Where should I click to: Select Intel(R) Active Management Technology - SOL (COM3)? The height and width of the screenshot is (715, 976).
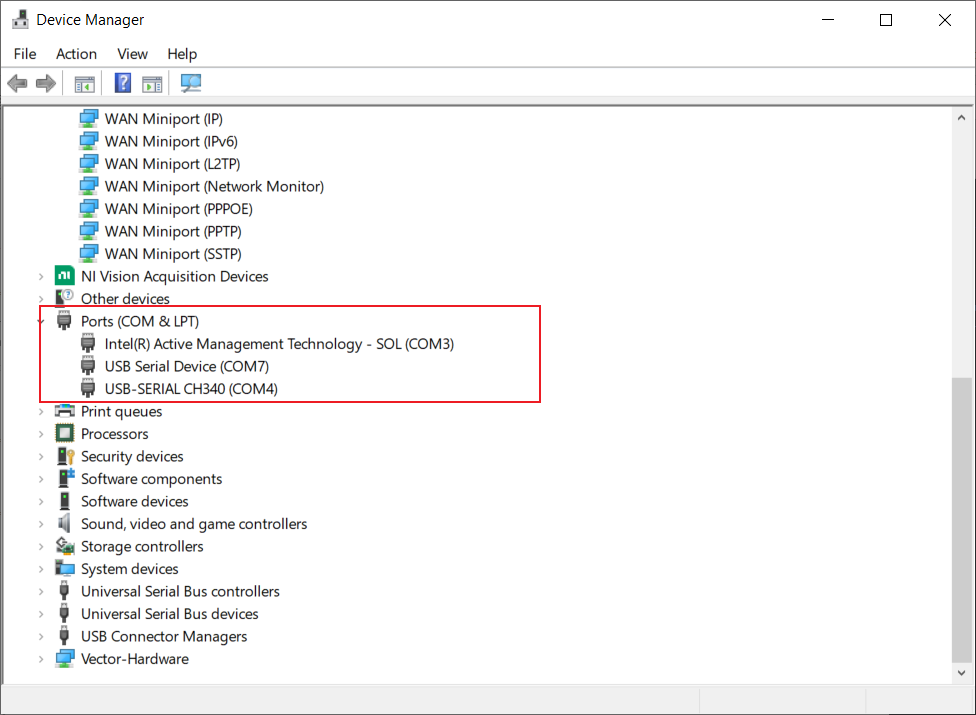coord(279,343)
